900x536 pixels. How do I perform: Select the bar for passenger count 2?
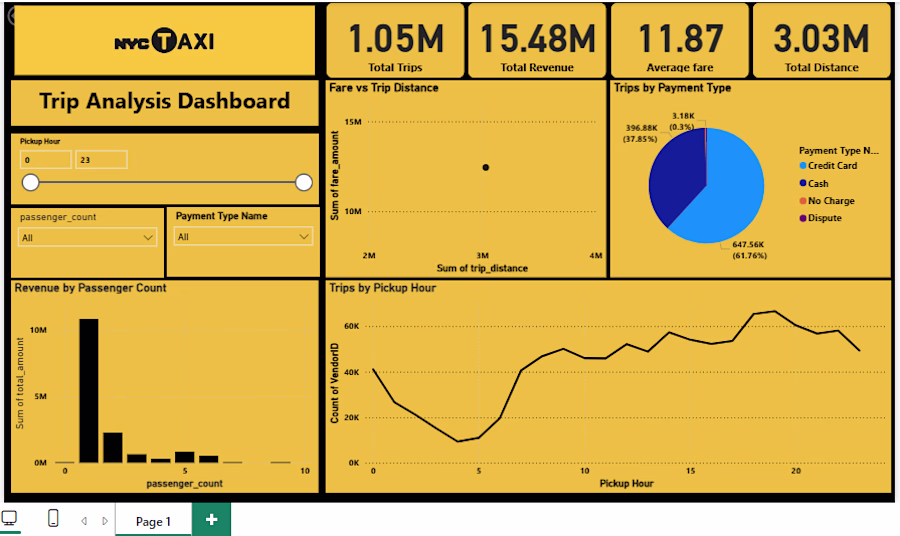click(112, 448)
